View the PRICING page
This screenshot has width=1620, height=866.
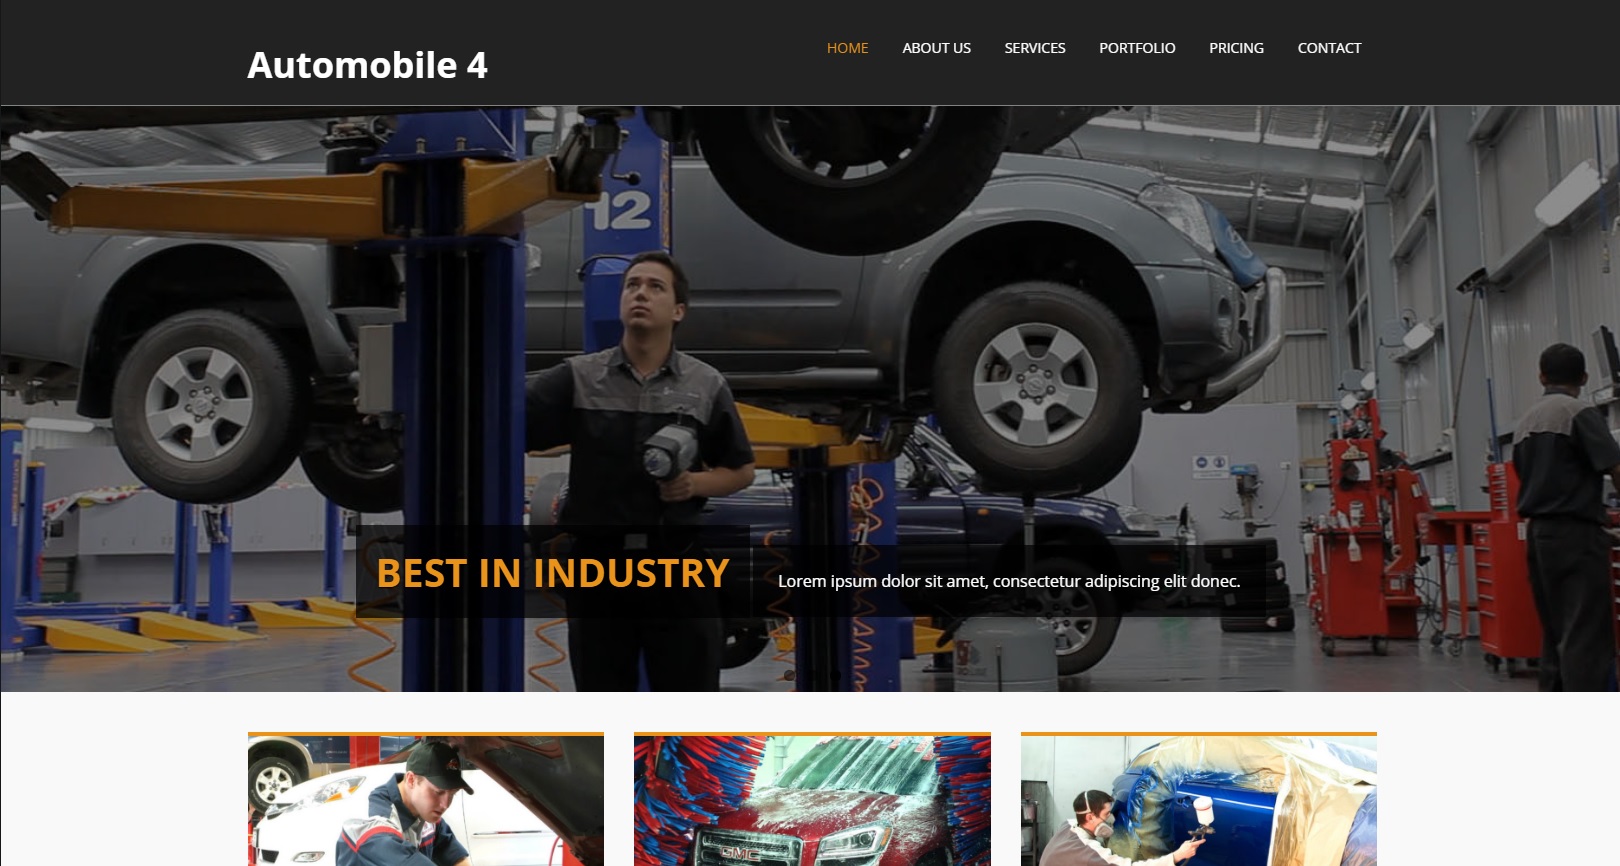[1236, 48]
